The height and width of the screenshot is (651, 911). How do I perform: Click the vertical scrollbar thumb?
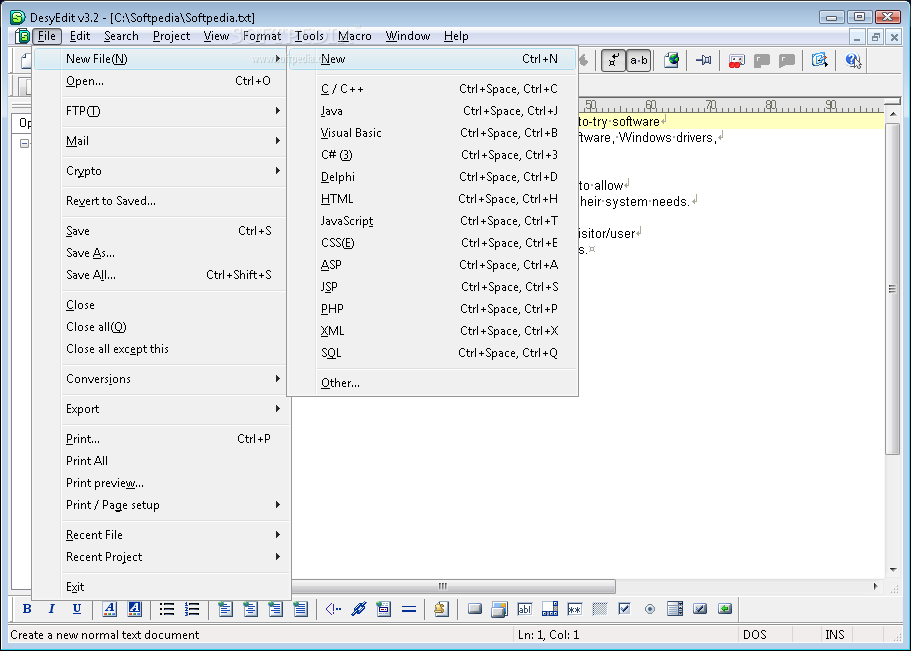click(x=892, y=288)
